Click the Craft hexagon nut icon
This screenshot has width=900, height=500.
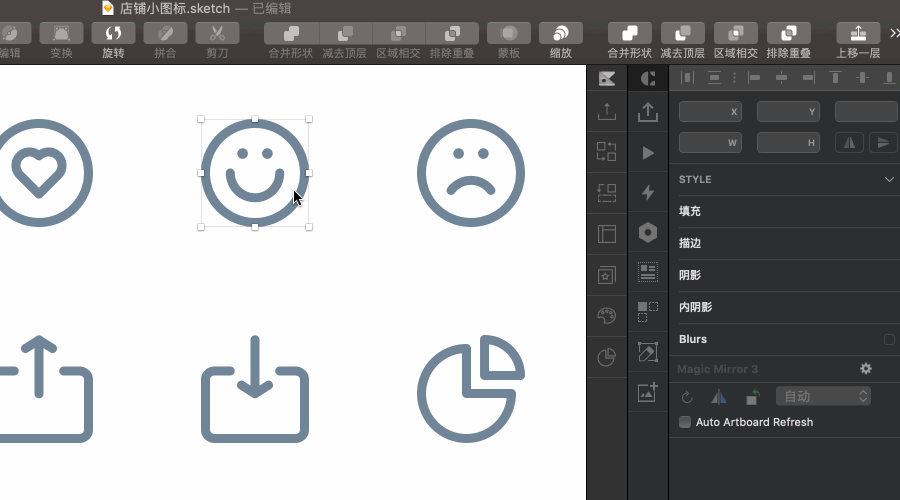point(648,232)
